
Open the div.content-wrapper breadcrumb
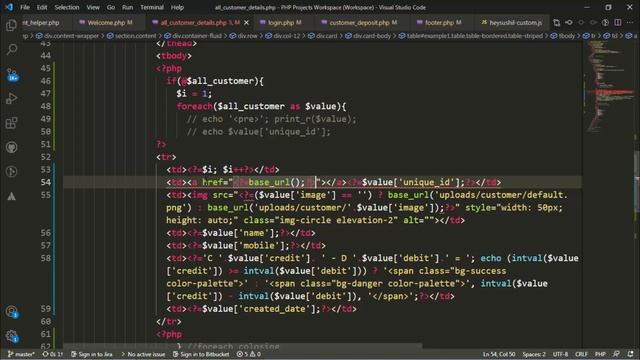(x=68, y=36)
